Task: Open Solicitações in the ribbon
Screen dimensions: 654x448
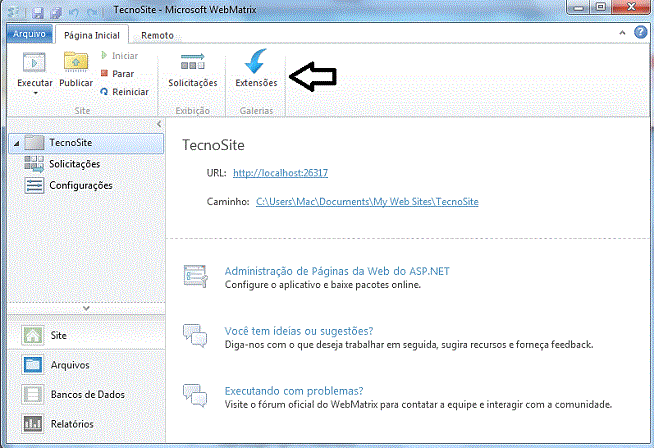Action: coord(193,70)
